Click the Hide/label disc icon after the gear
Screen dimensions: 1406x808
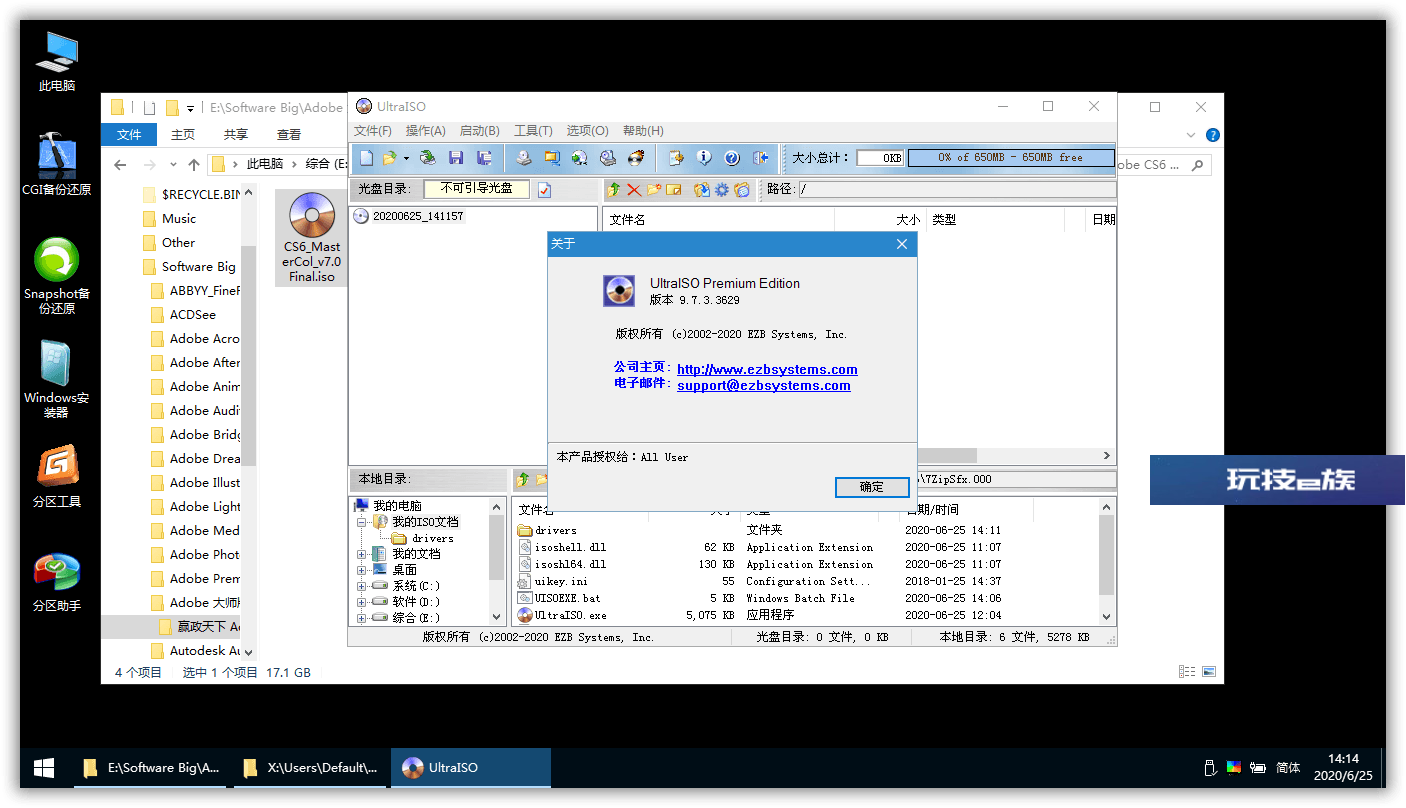click(x=742, y=189)
